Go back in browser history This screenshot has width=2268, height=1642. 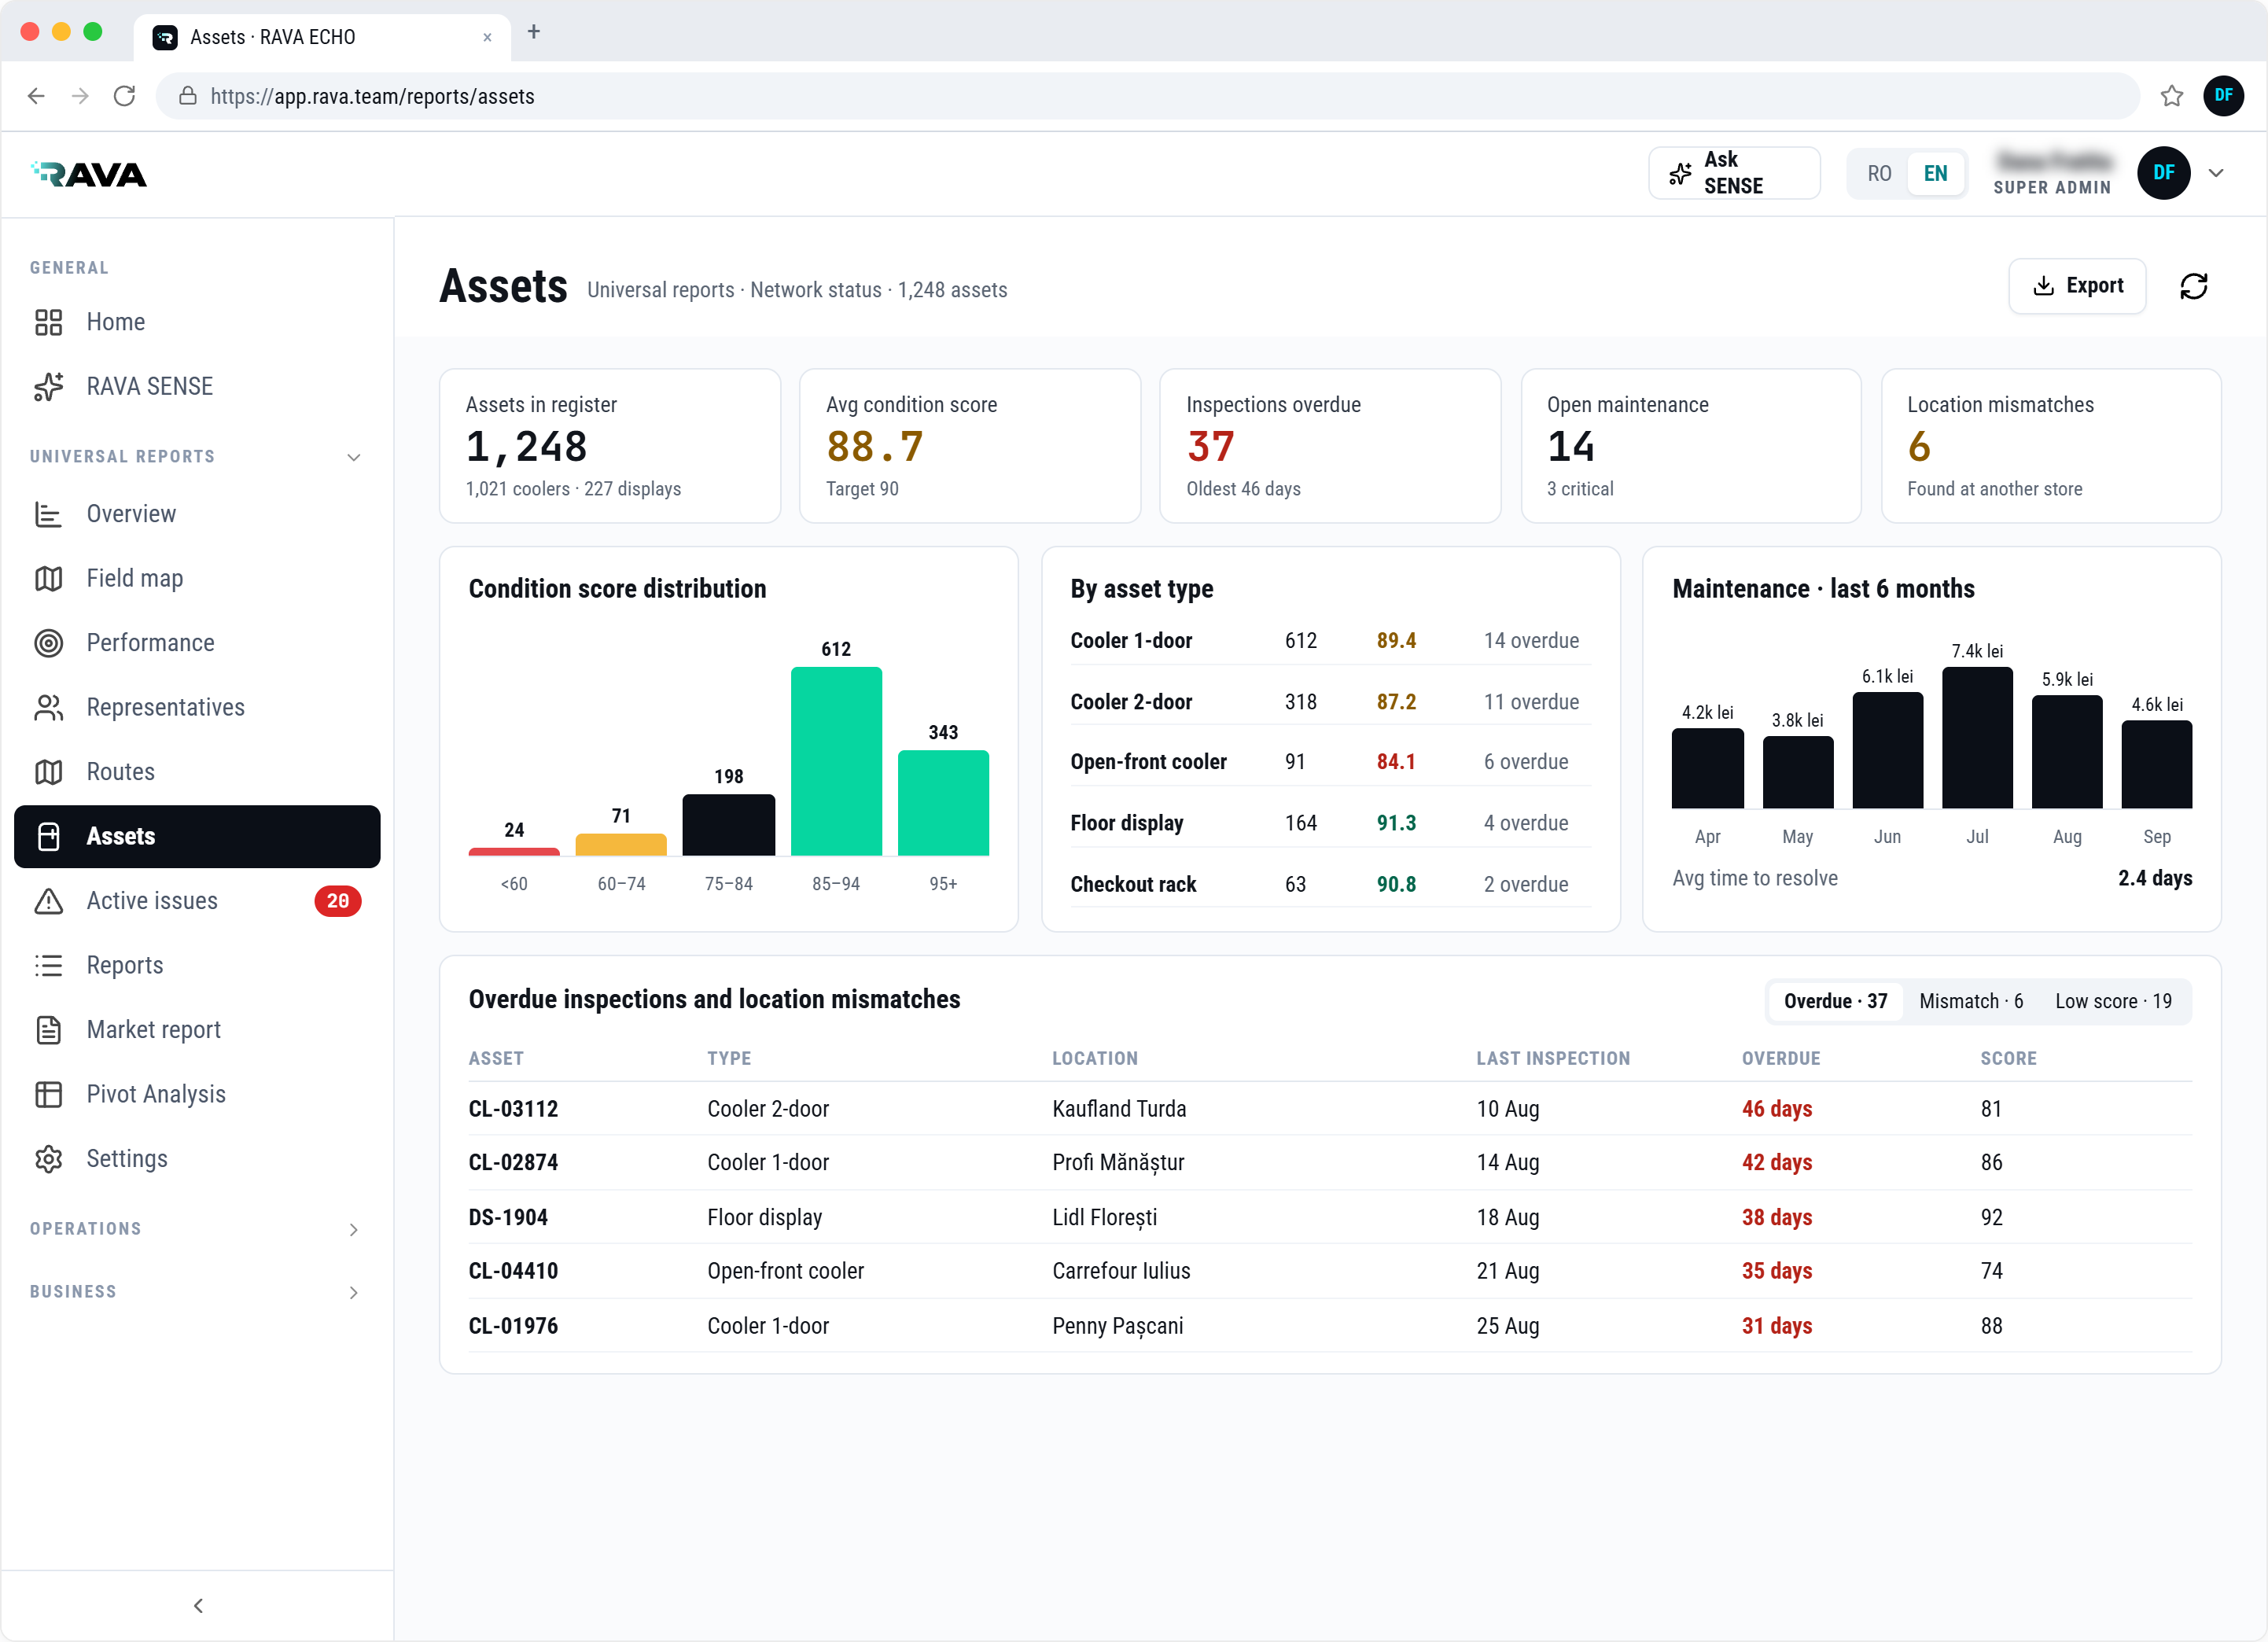(36, 96)
